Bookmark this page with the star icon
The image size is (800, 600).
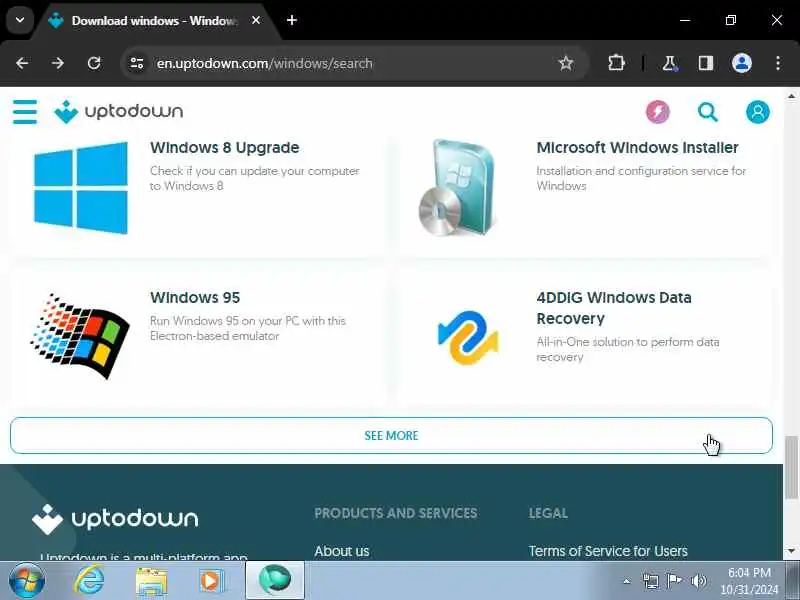(566, 63)
